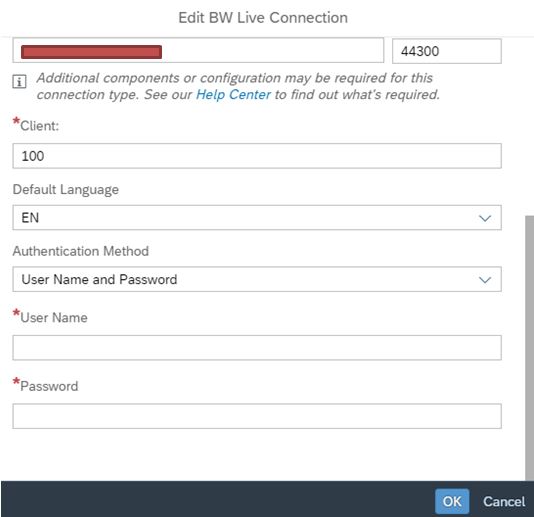Open the Default Language combo box showing EN
The image size is (534, 517).
pos(257,218)
